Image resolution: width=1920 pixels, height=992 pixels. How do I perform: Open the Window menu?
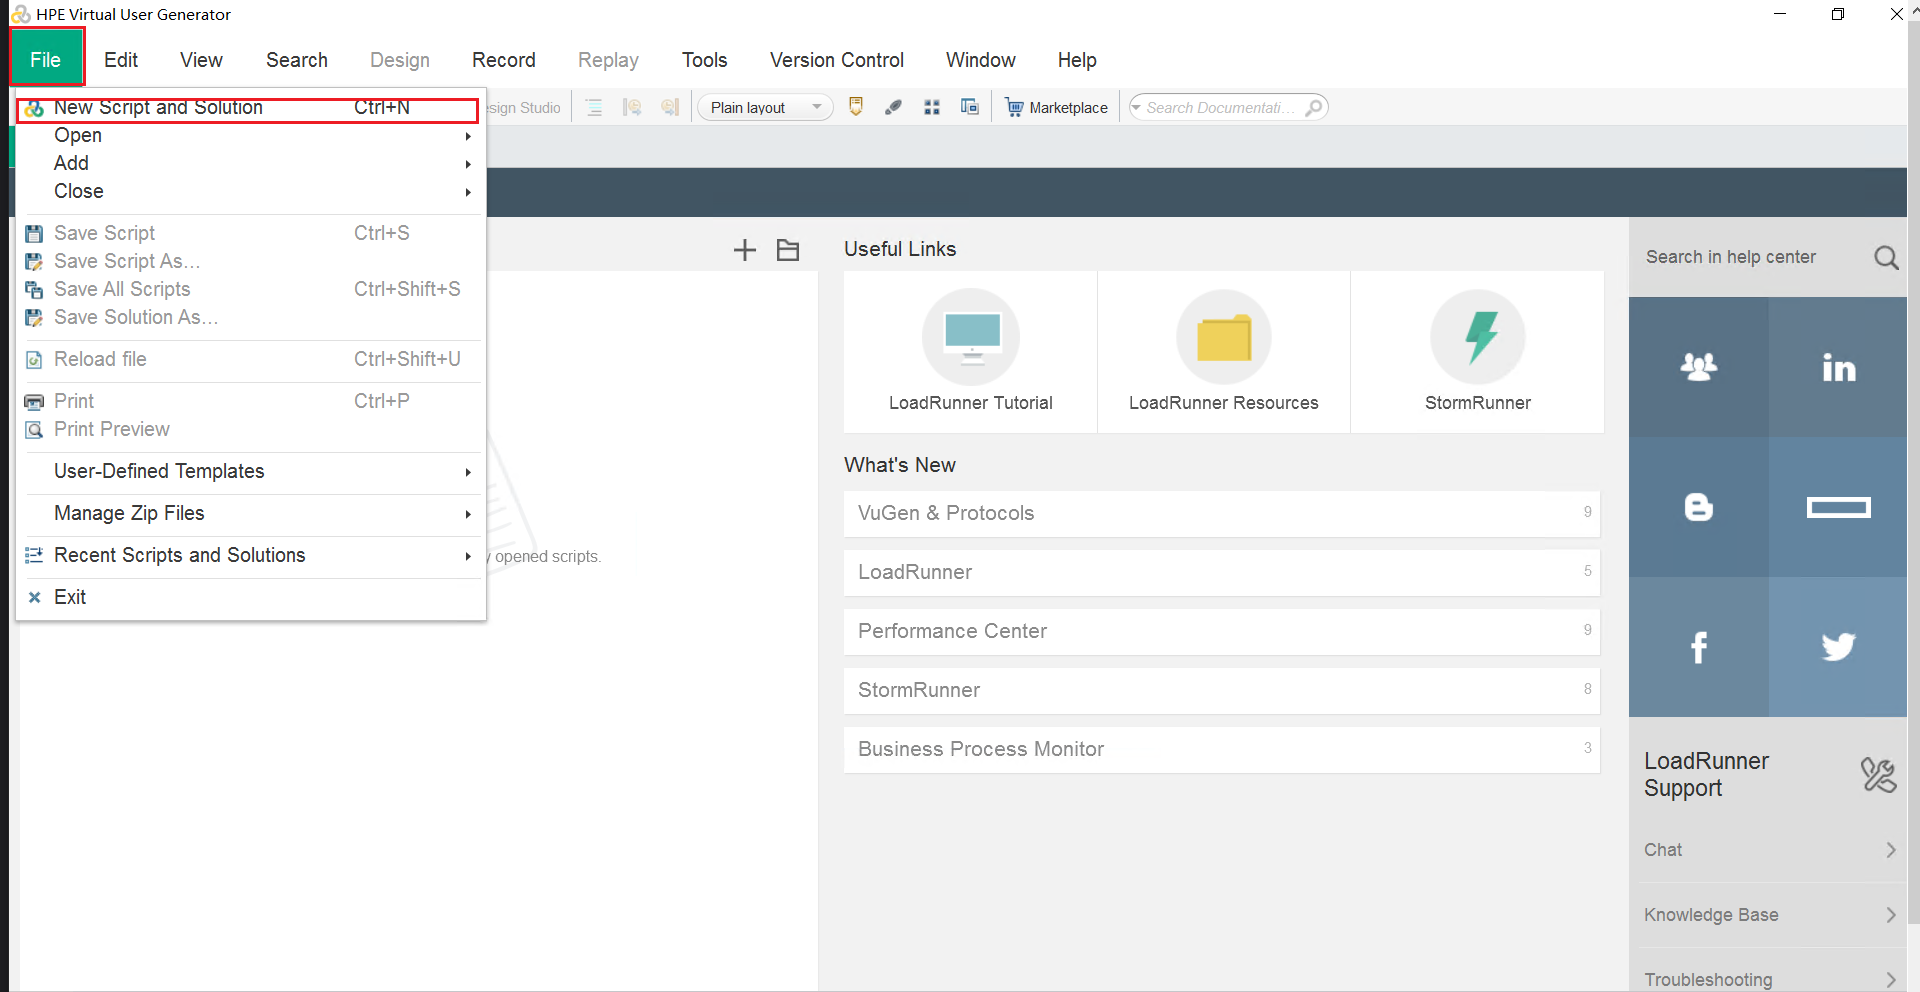tap(981, 60)
